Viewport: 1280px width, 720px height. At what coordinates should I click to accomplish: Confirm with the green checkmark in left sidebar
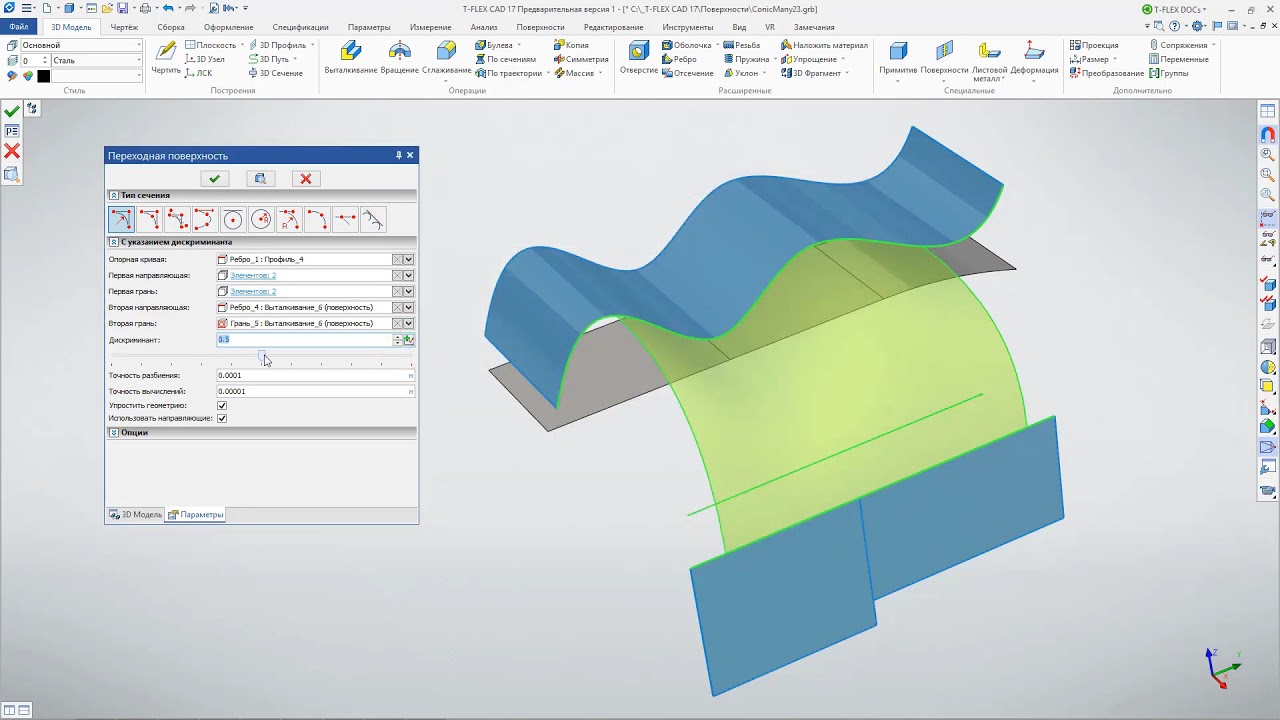pos(12,111)
